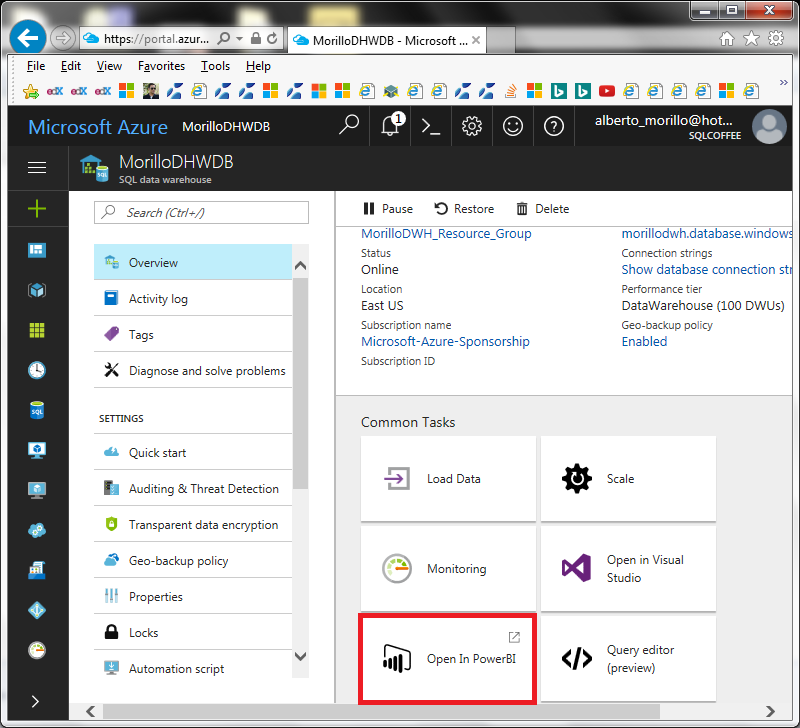This screenshot has height=728, width=800.
Task: Expand left sidebar with bottom chevron
Action: point(35,701)
